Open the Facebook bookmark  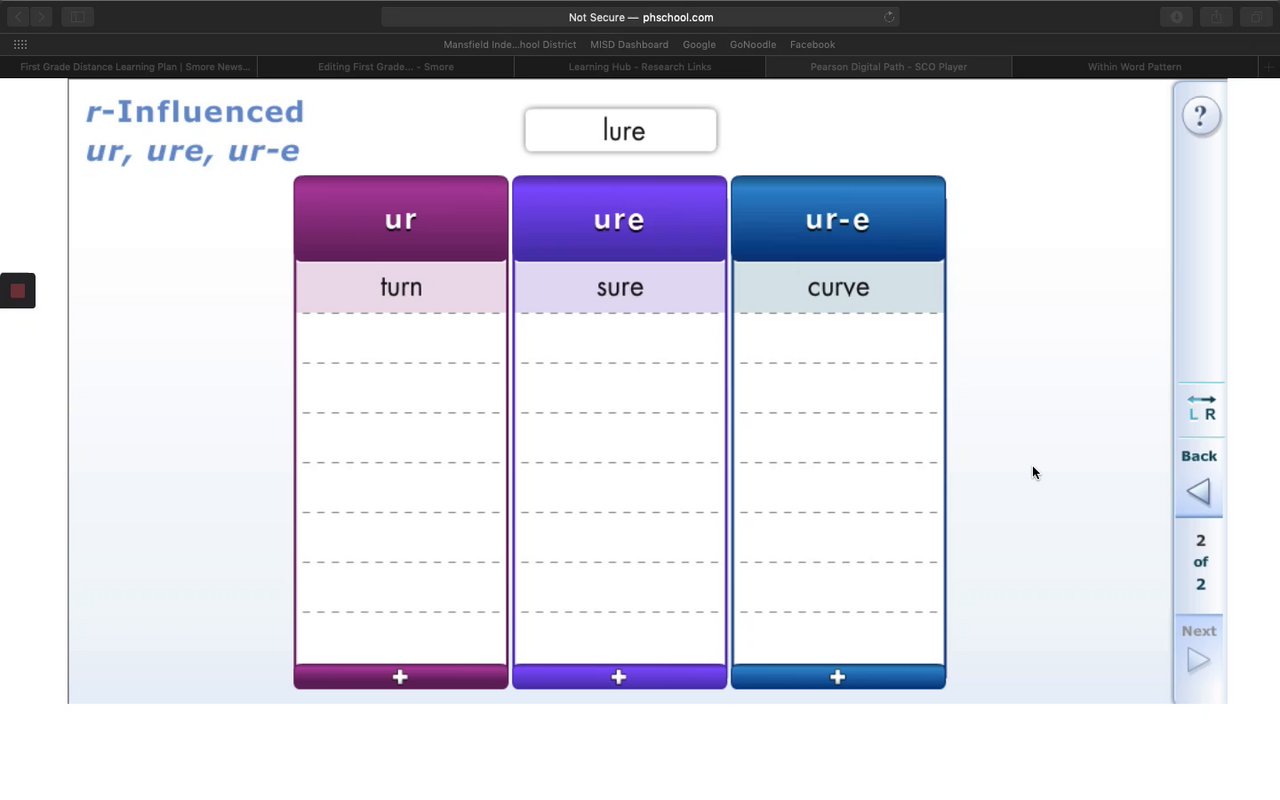tap(812, 44)
